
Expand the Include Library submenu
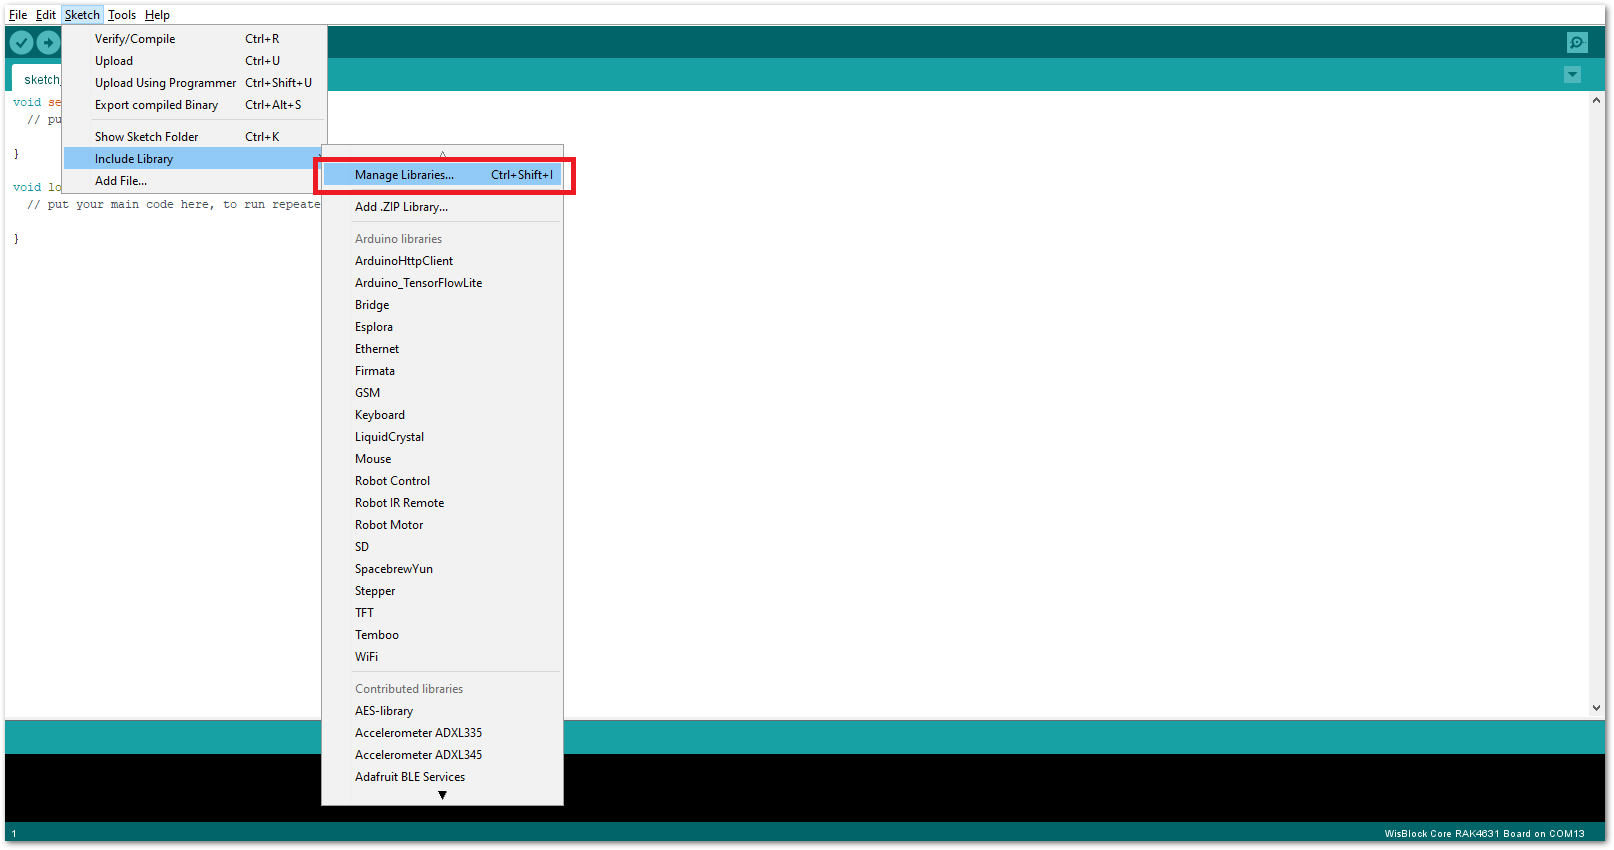194,159
